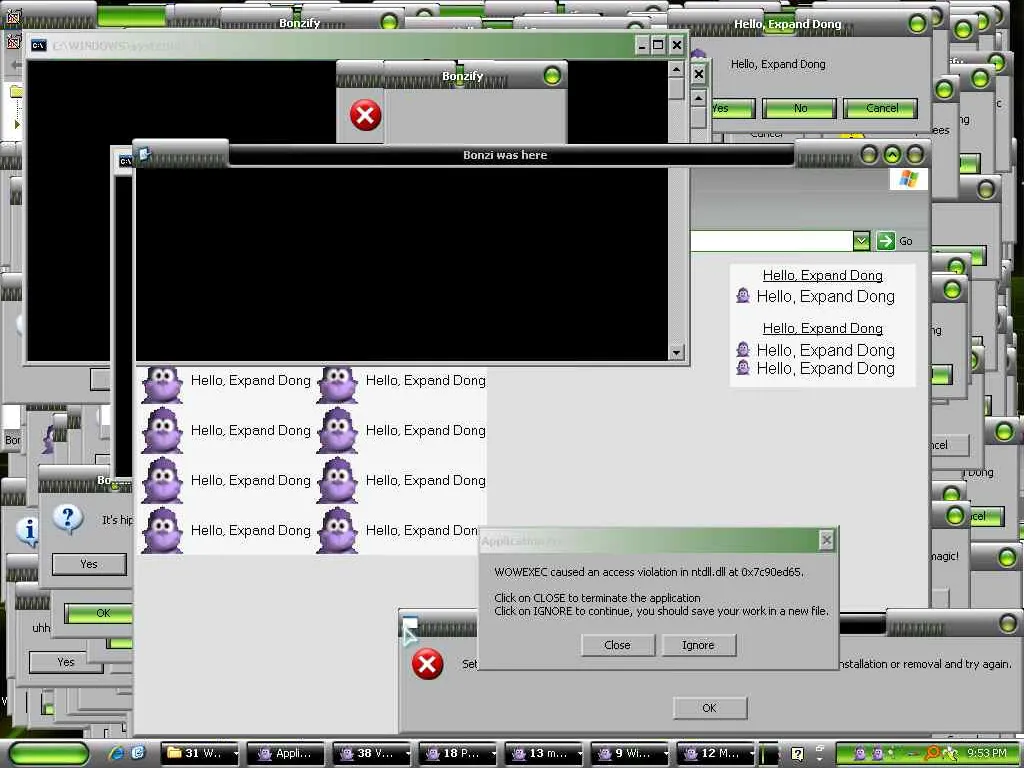The image size is (1024, 768).
Task: Click the red X error icon in the Bonzify dialog
Action: [365, 116]
